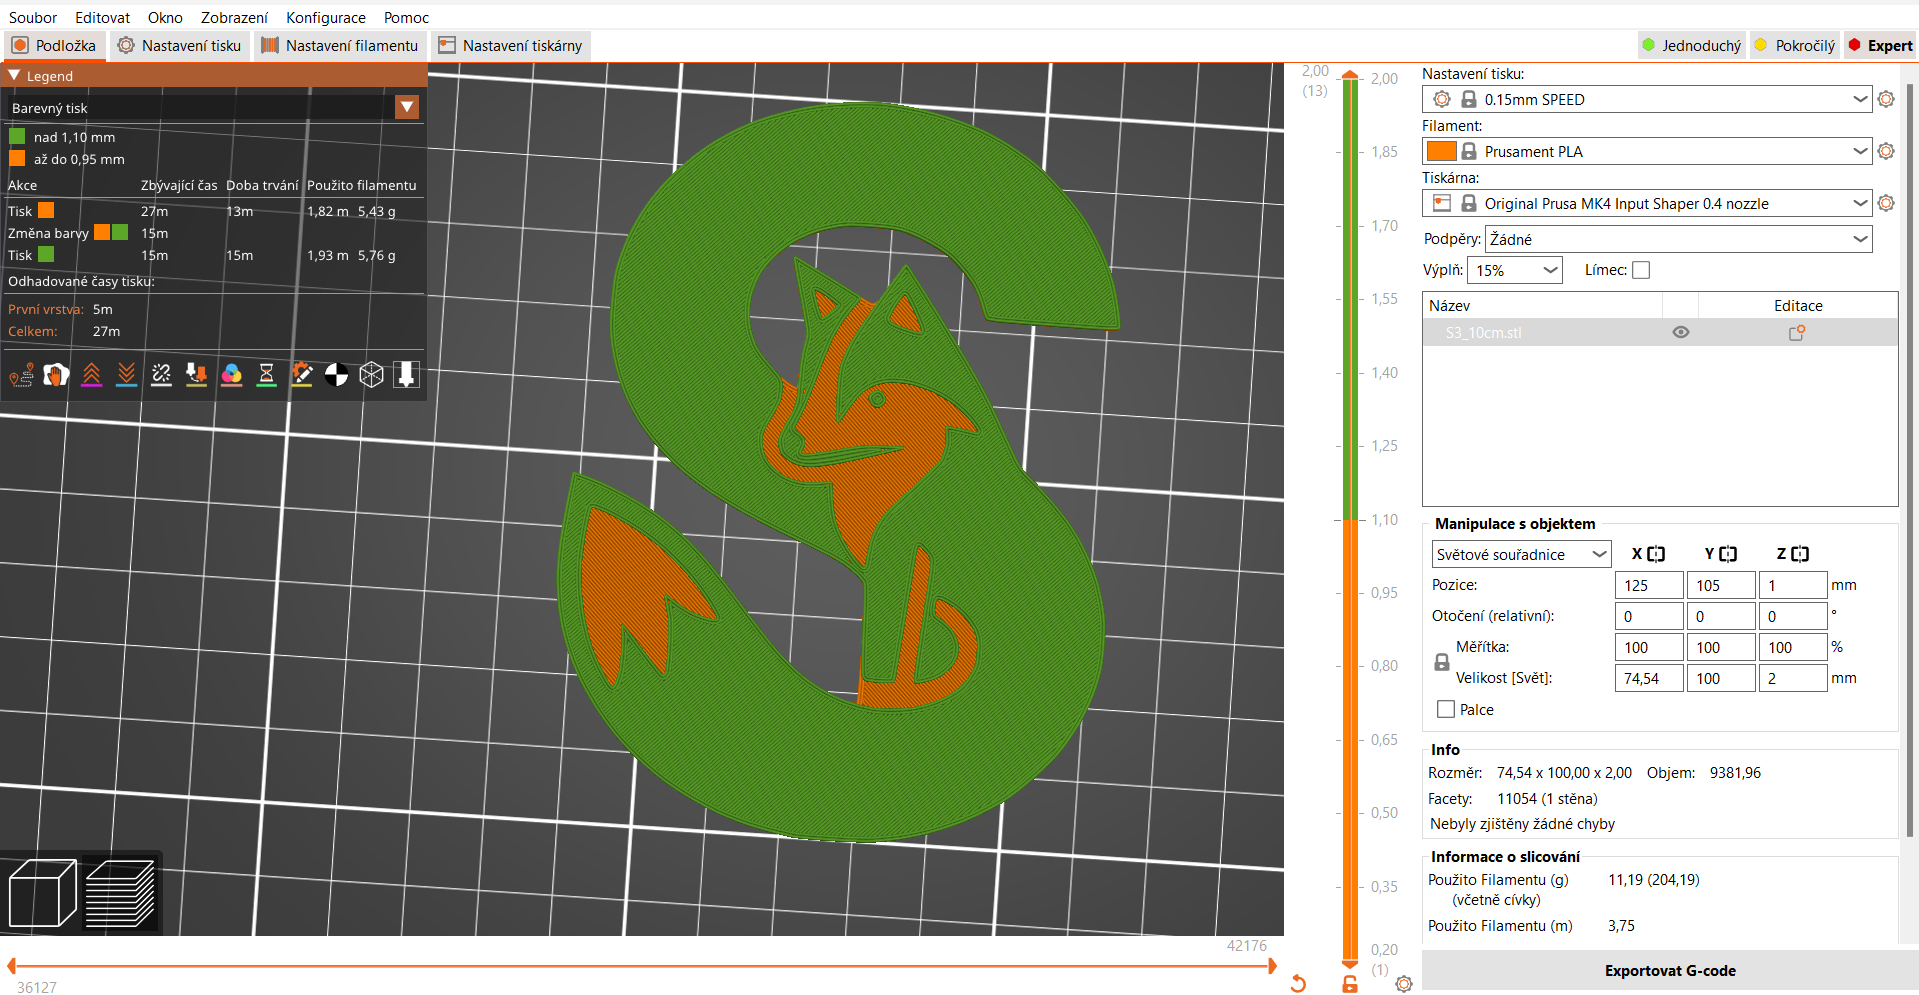
Task: Hide the S3_10cm.stl object with eye icon
Action: click(1681, 333)
